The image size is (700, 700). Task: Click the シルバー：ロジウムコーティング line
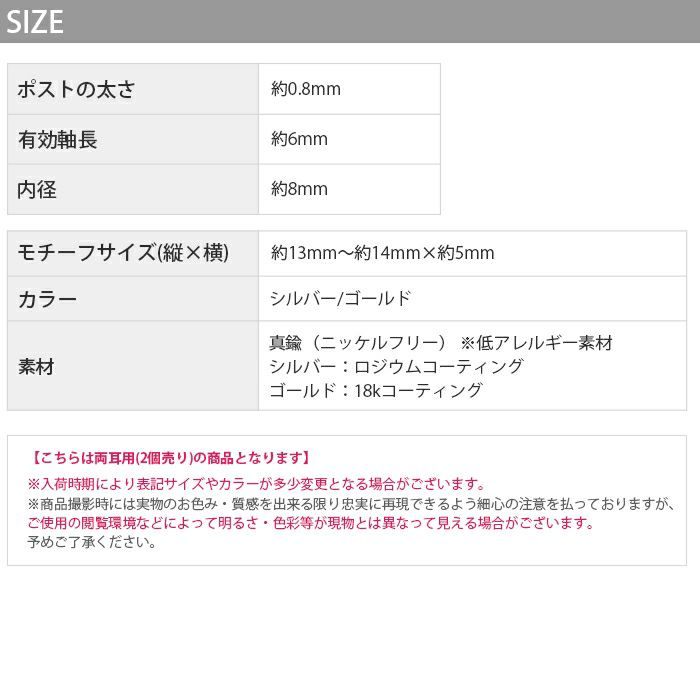(396, 367)
